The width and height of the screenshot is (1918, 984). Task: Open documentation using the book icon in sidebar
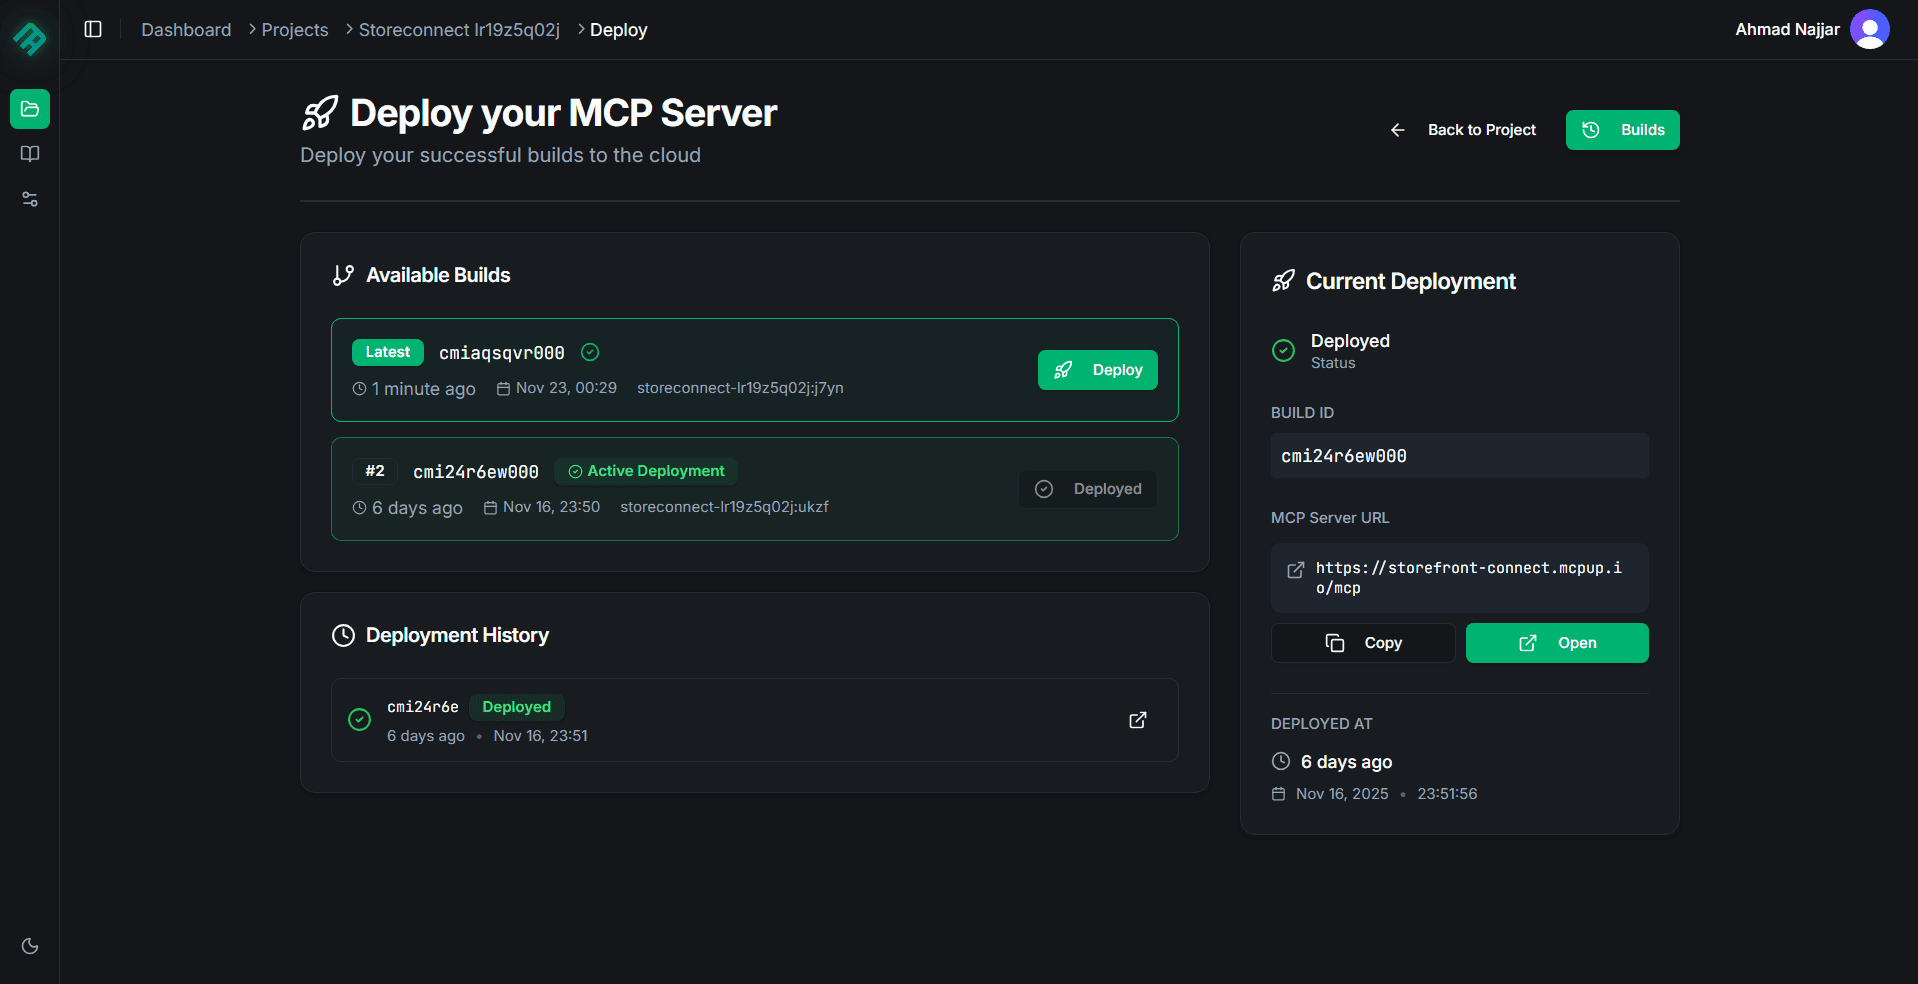point(29,154)
